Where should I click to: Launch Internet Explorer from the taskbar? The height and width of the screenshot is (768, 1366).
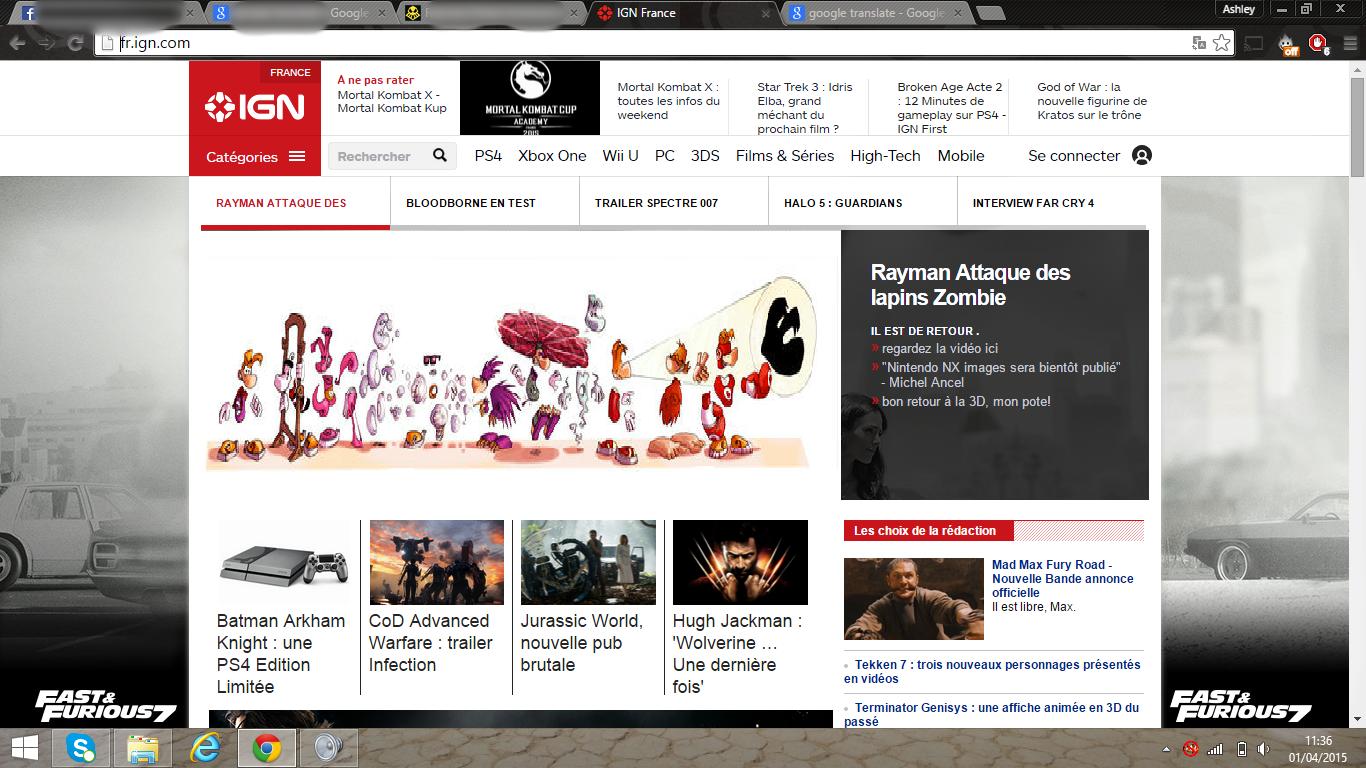coord(205,748)
